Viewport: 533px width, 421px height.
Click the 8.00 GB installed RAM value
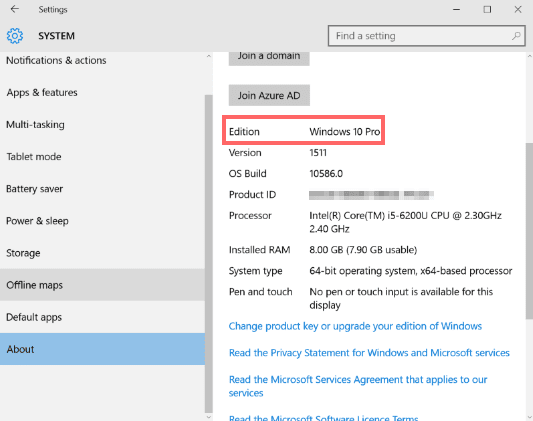[363, 250]
